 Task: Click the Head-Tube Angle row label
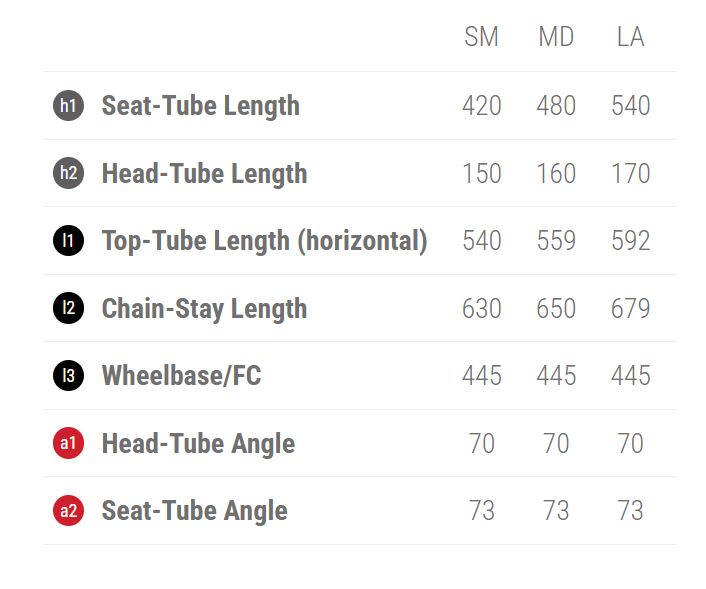coord(198,444)
